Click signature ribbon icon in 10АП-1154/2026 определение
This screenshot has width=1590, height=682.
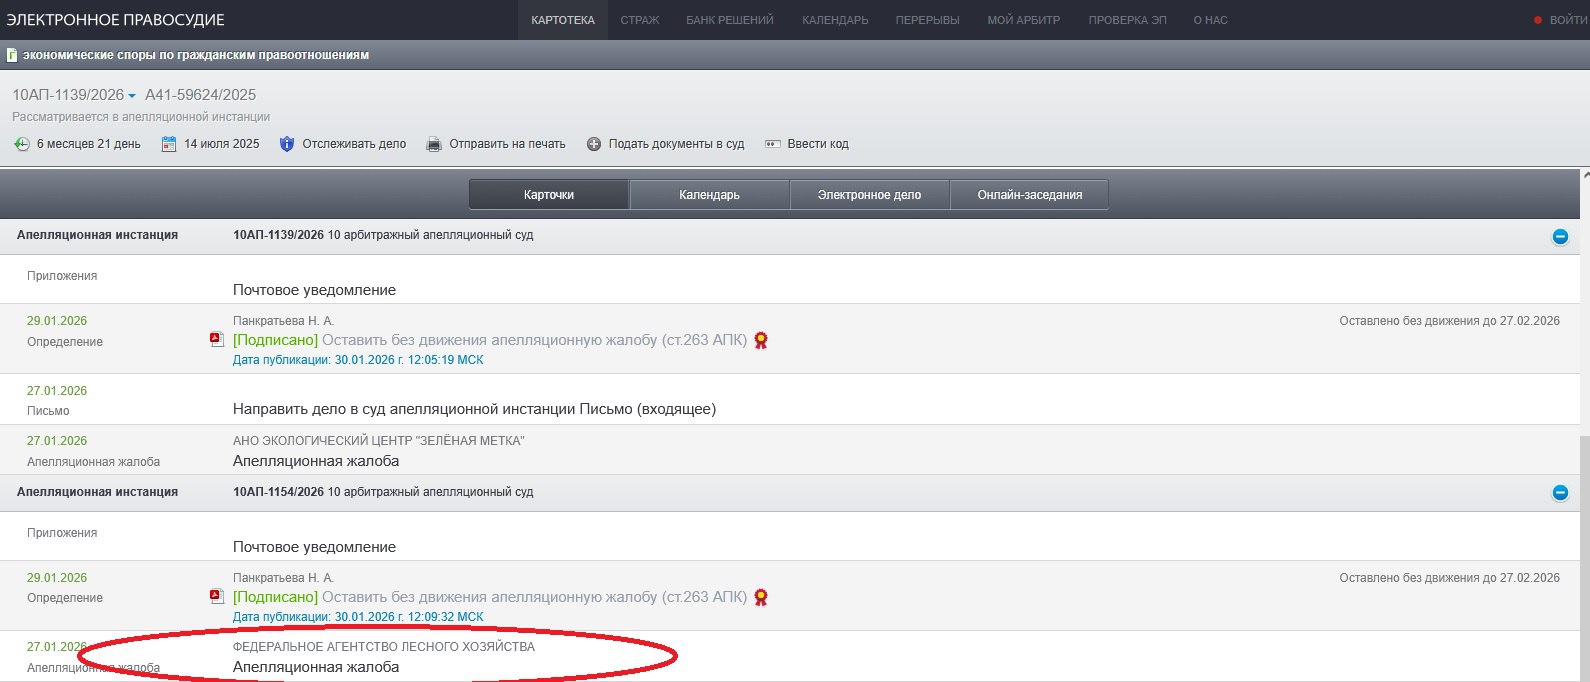(761, 597)
